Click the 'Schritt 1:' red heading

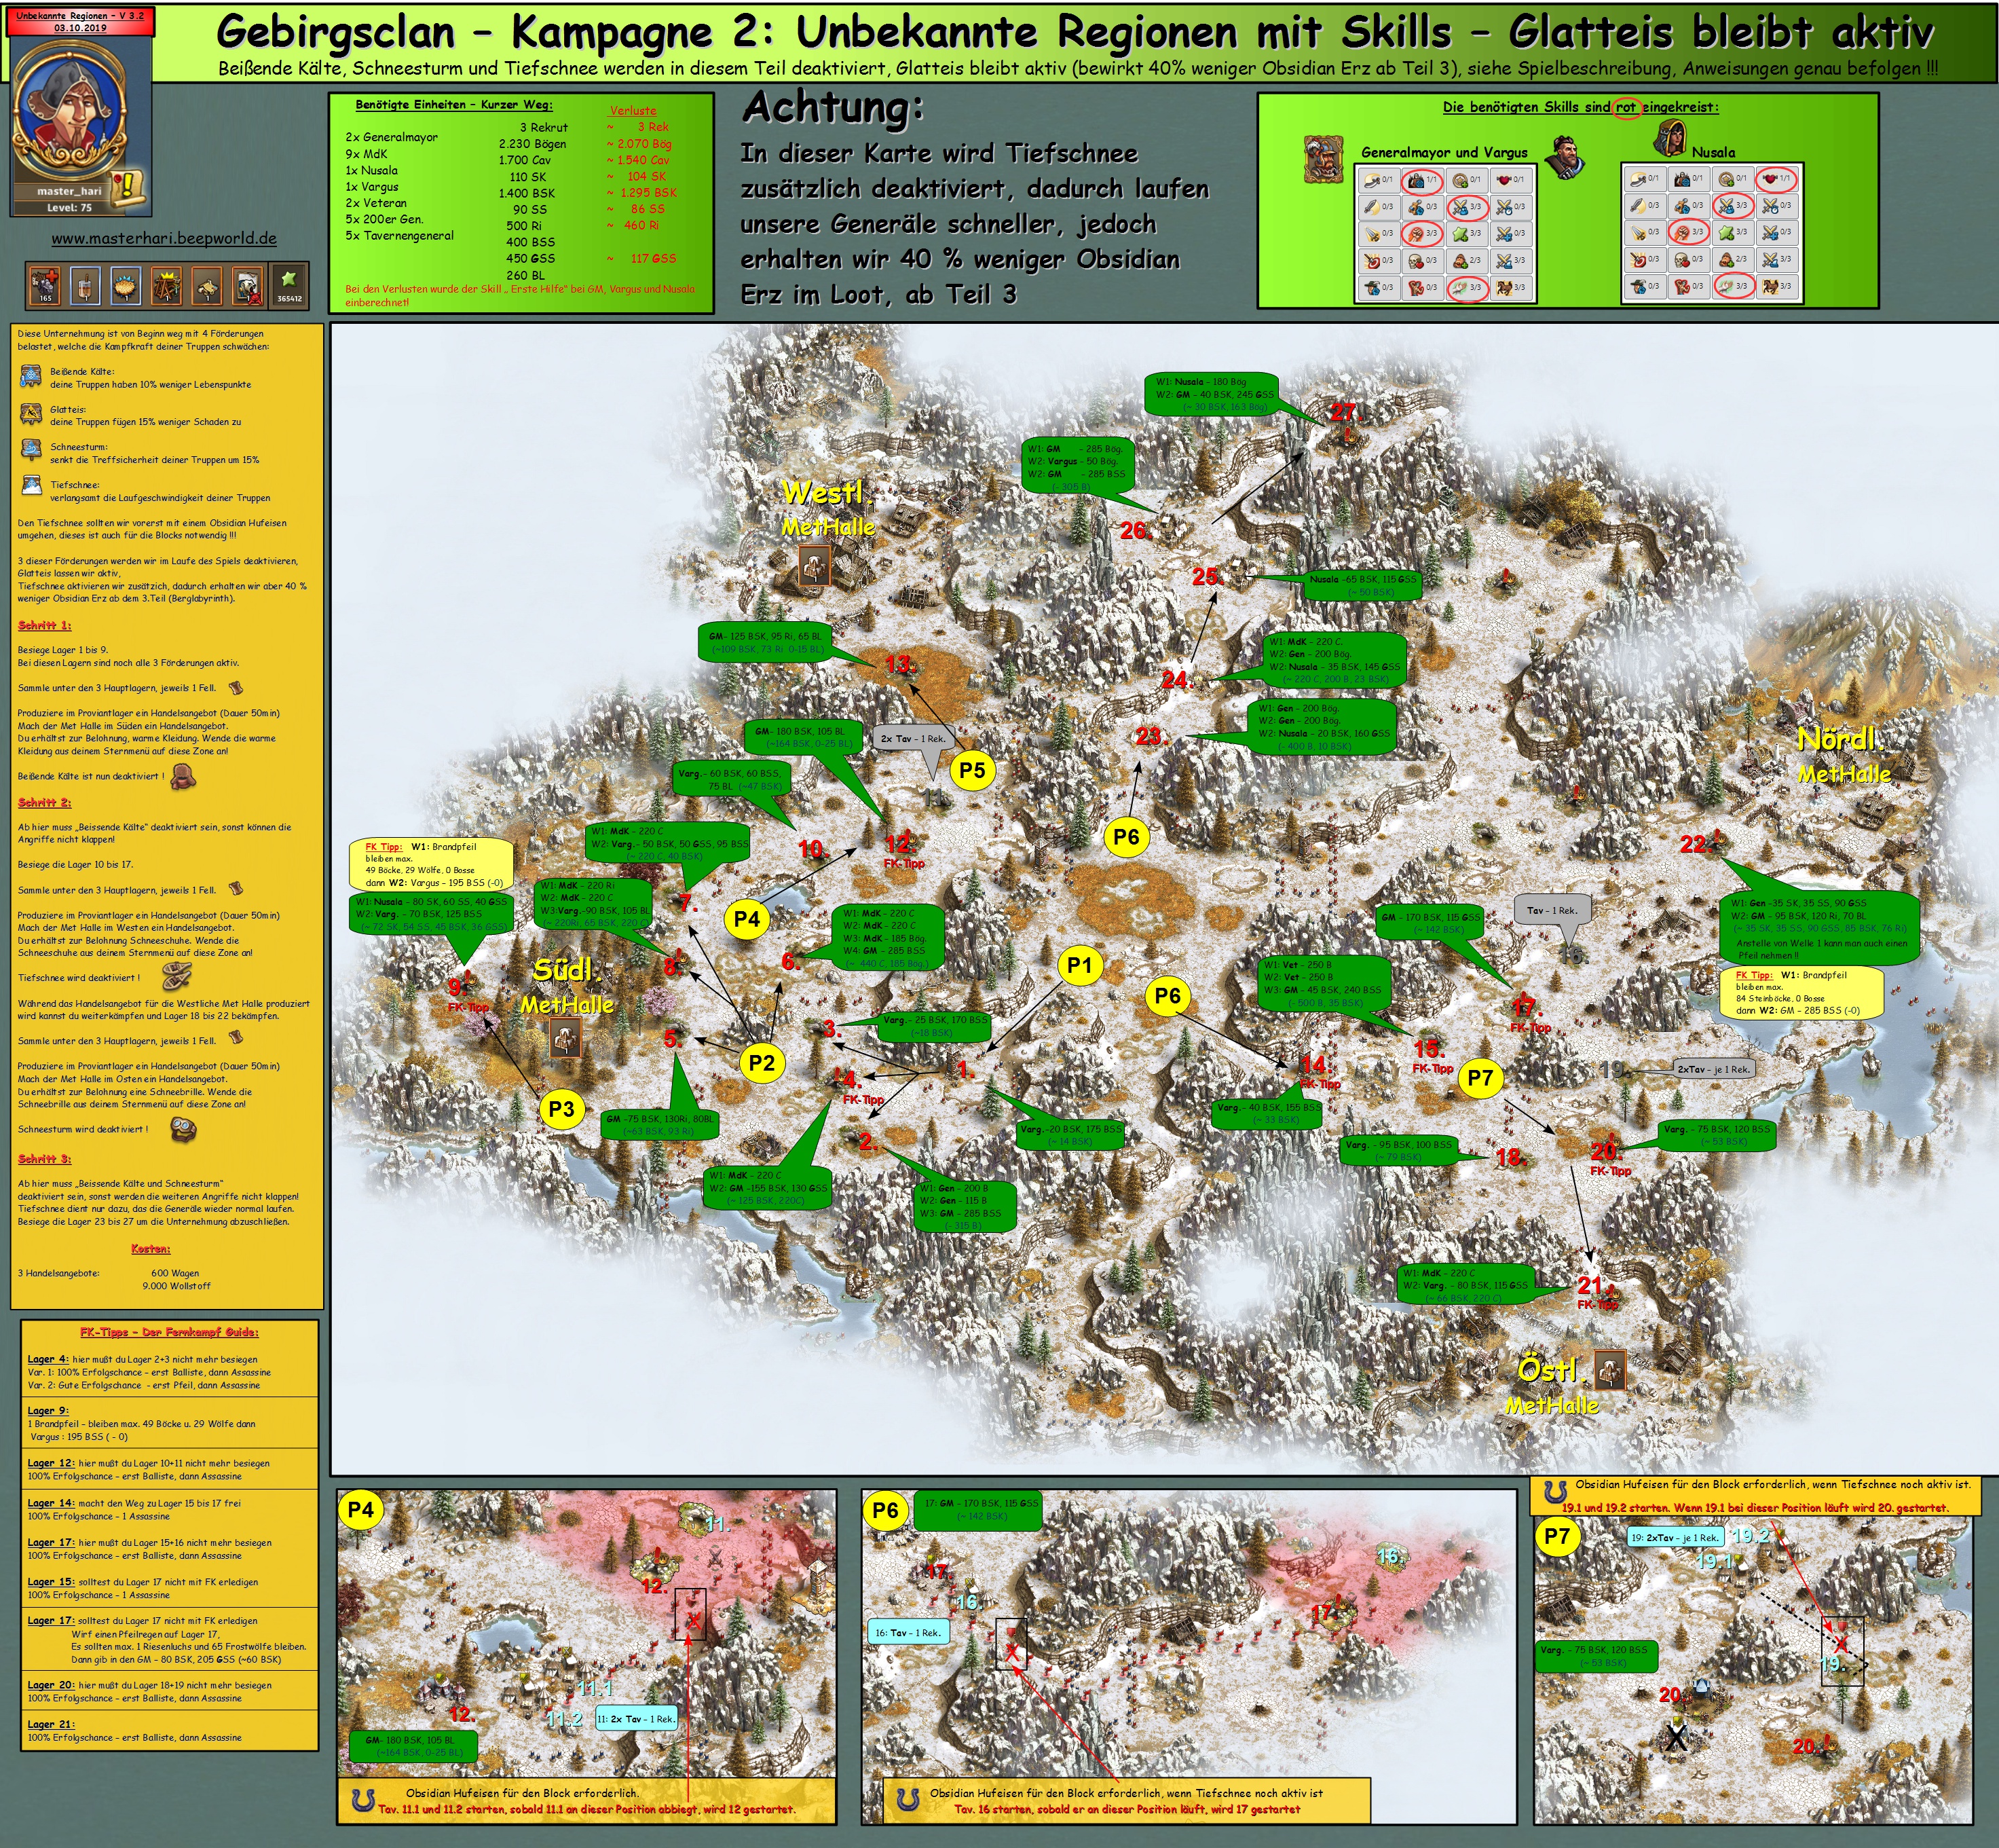44,625
